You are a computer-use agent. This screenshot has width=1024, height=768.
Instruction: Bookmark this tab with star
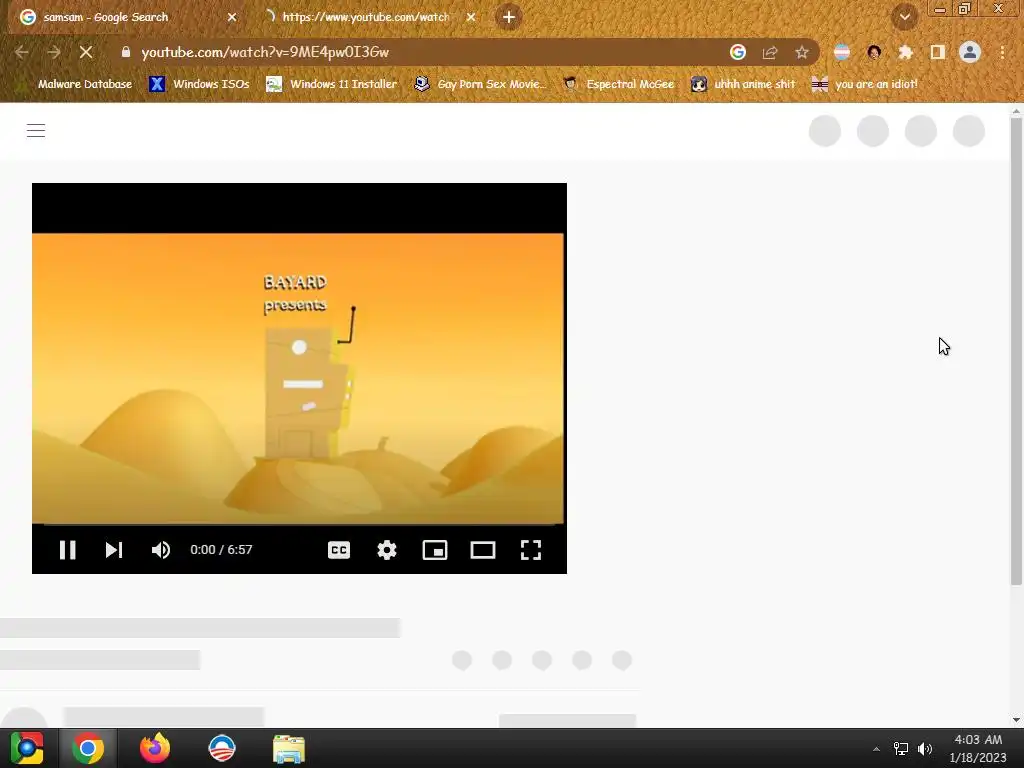pos(802,52)
